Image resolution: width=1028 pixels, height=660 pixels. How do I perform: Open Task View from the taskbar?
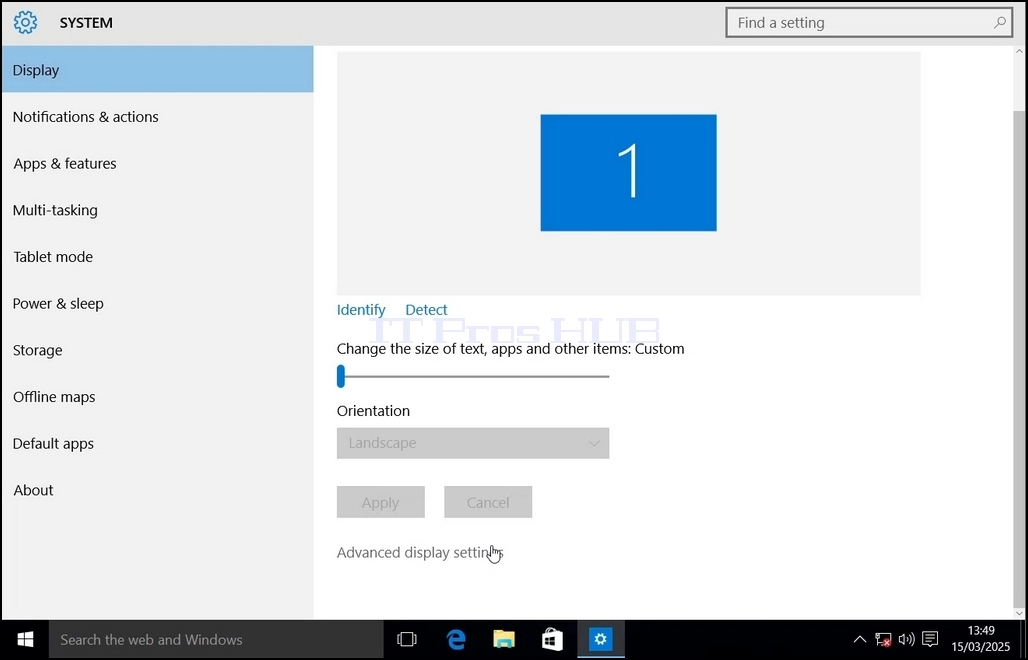pyautogui.click(x=406, y=639)
